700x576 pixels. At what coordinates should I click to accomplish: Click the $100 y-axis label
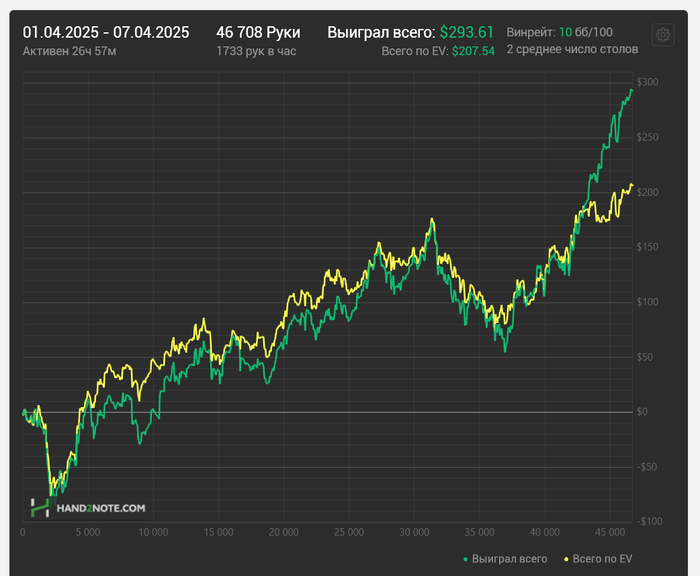tap(647, 302)
